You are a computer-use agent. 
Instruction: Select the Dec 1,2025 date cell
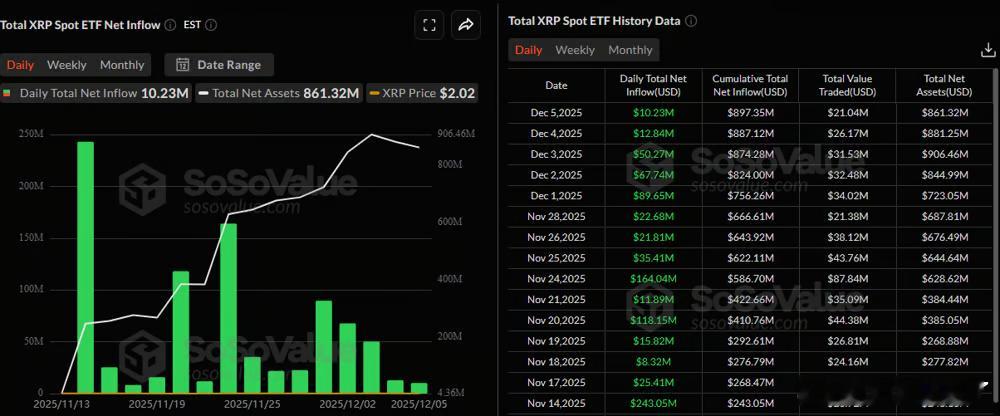pos(556,195)
